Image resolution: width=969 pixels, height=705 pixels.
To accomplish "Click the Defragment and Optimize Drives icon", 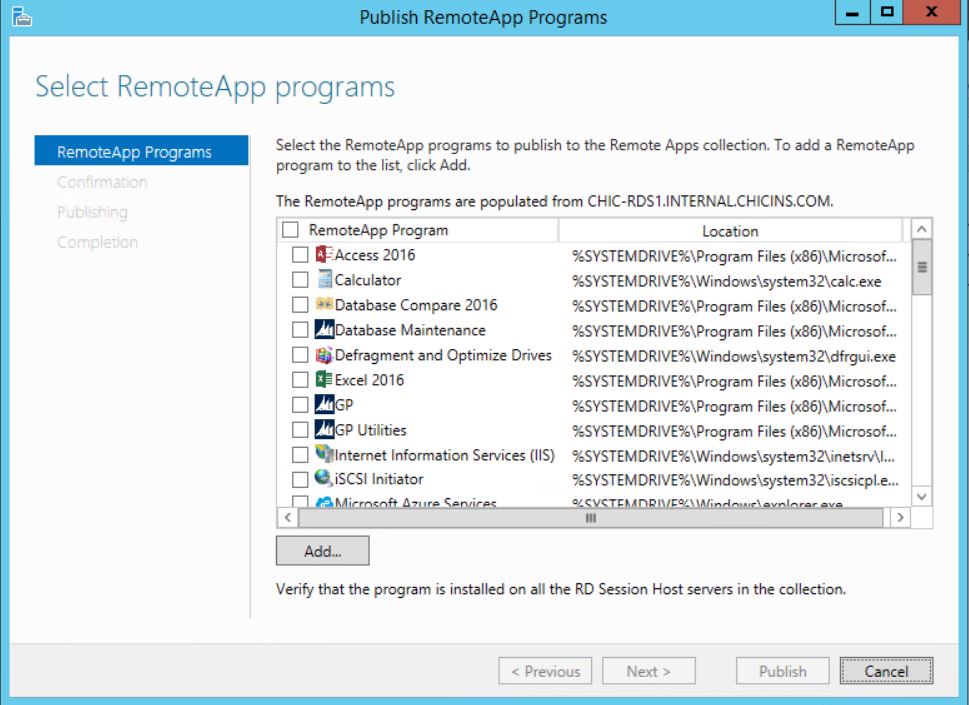I will (324, 355).
